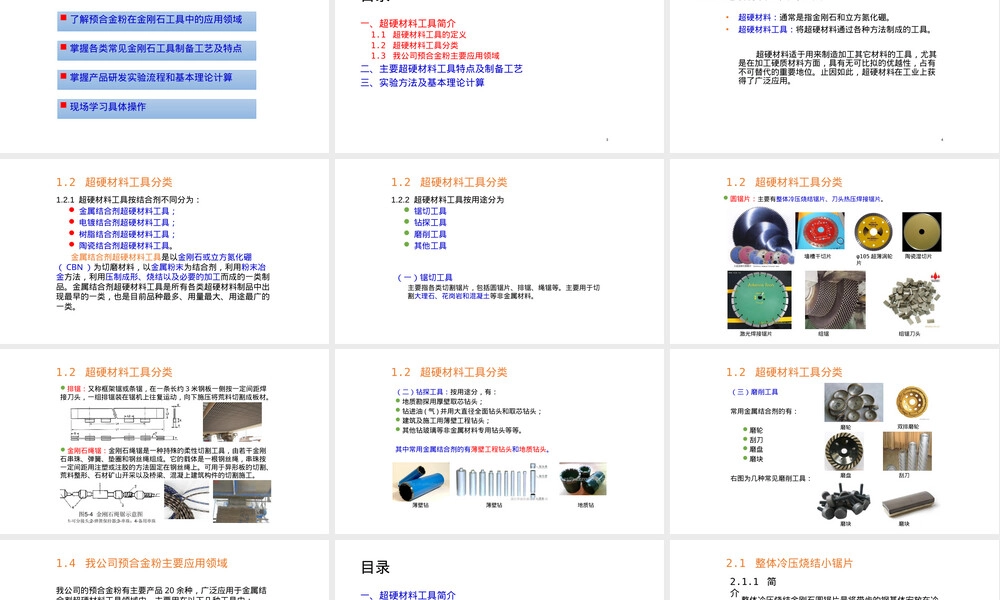The image size is (1000, 600).
Task: Select the slide listing 1.2.2 按用途分为
Action: point(499,252)
